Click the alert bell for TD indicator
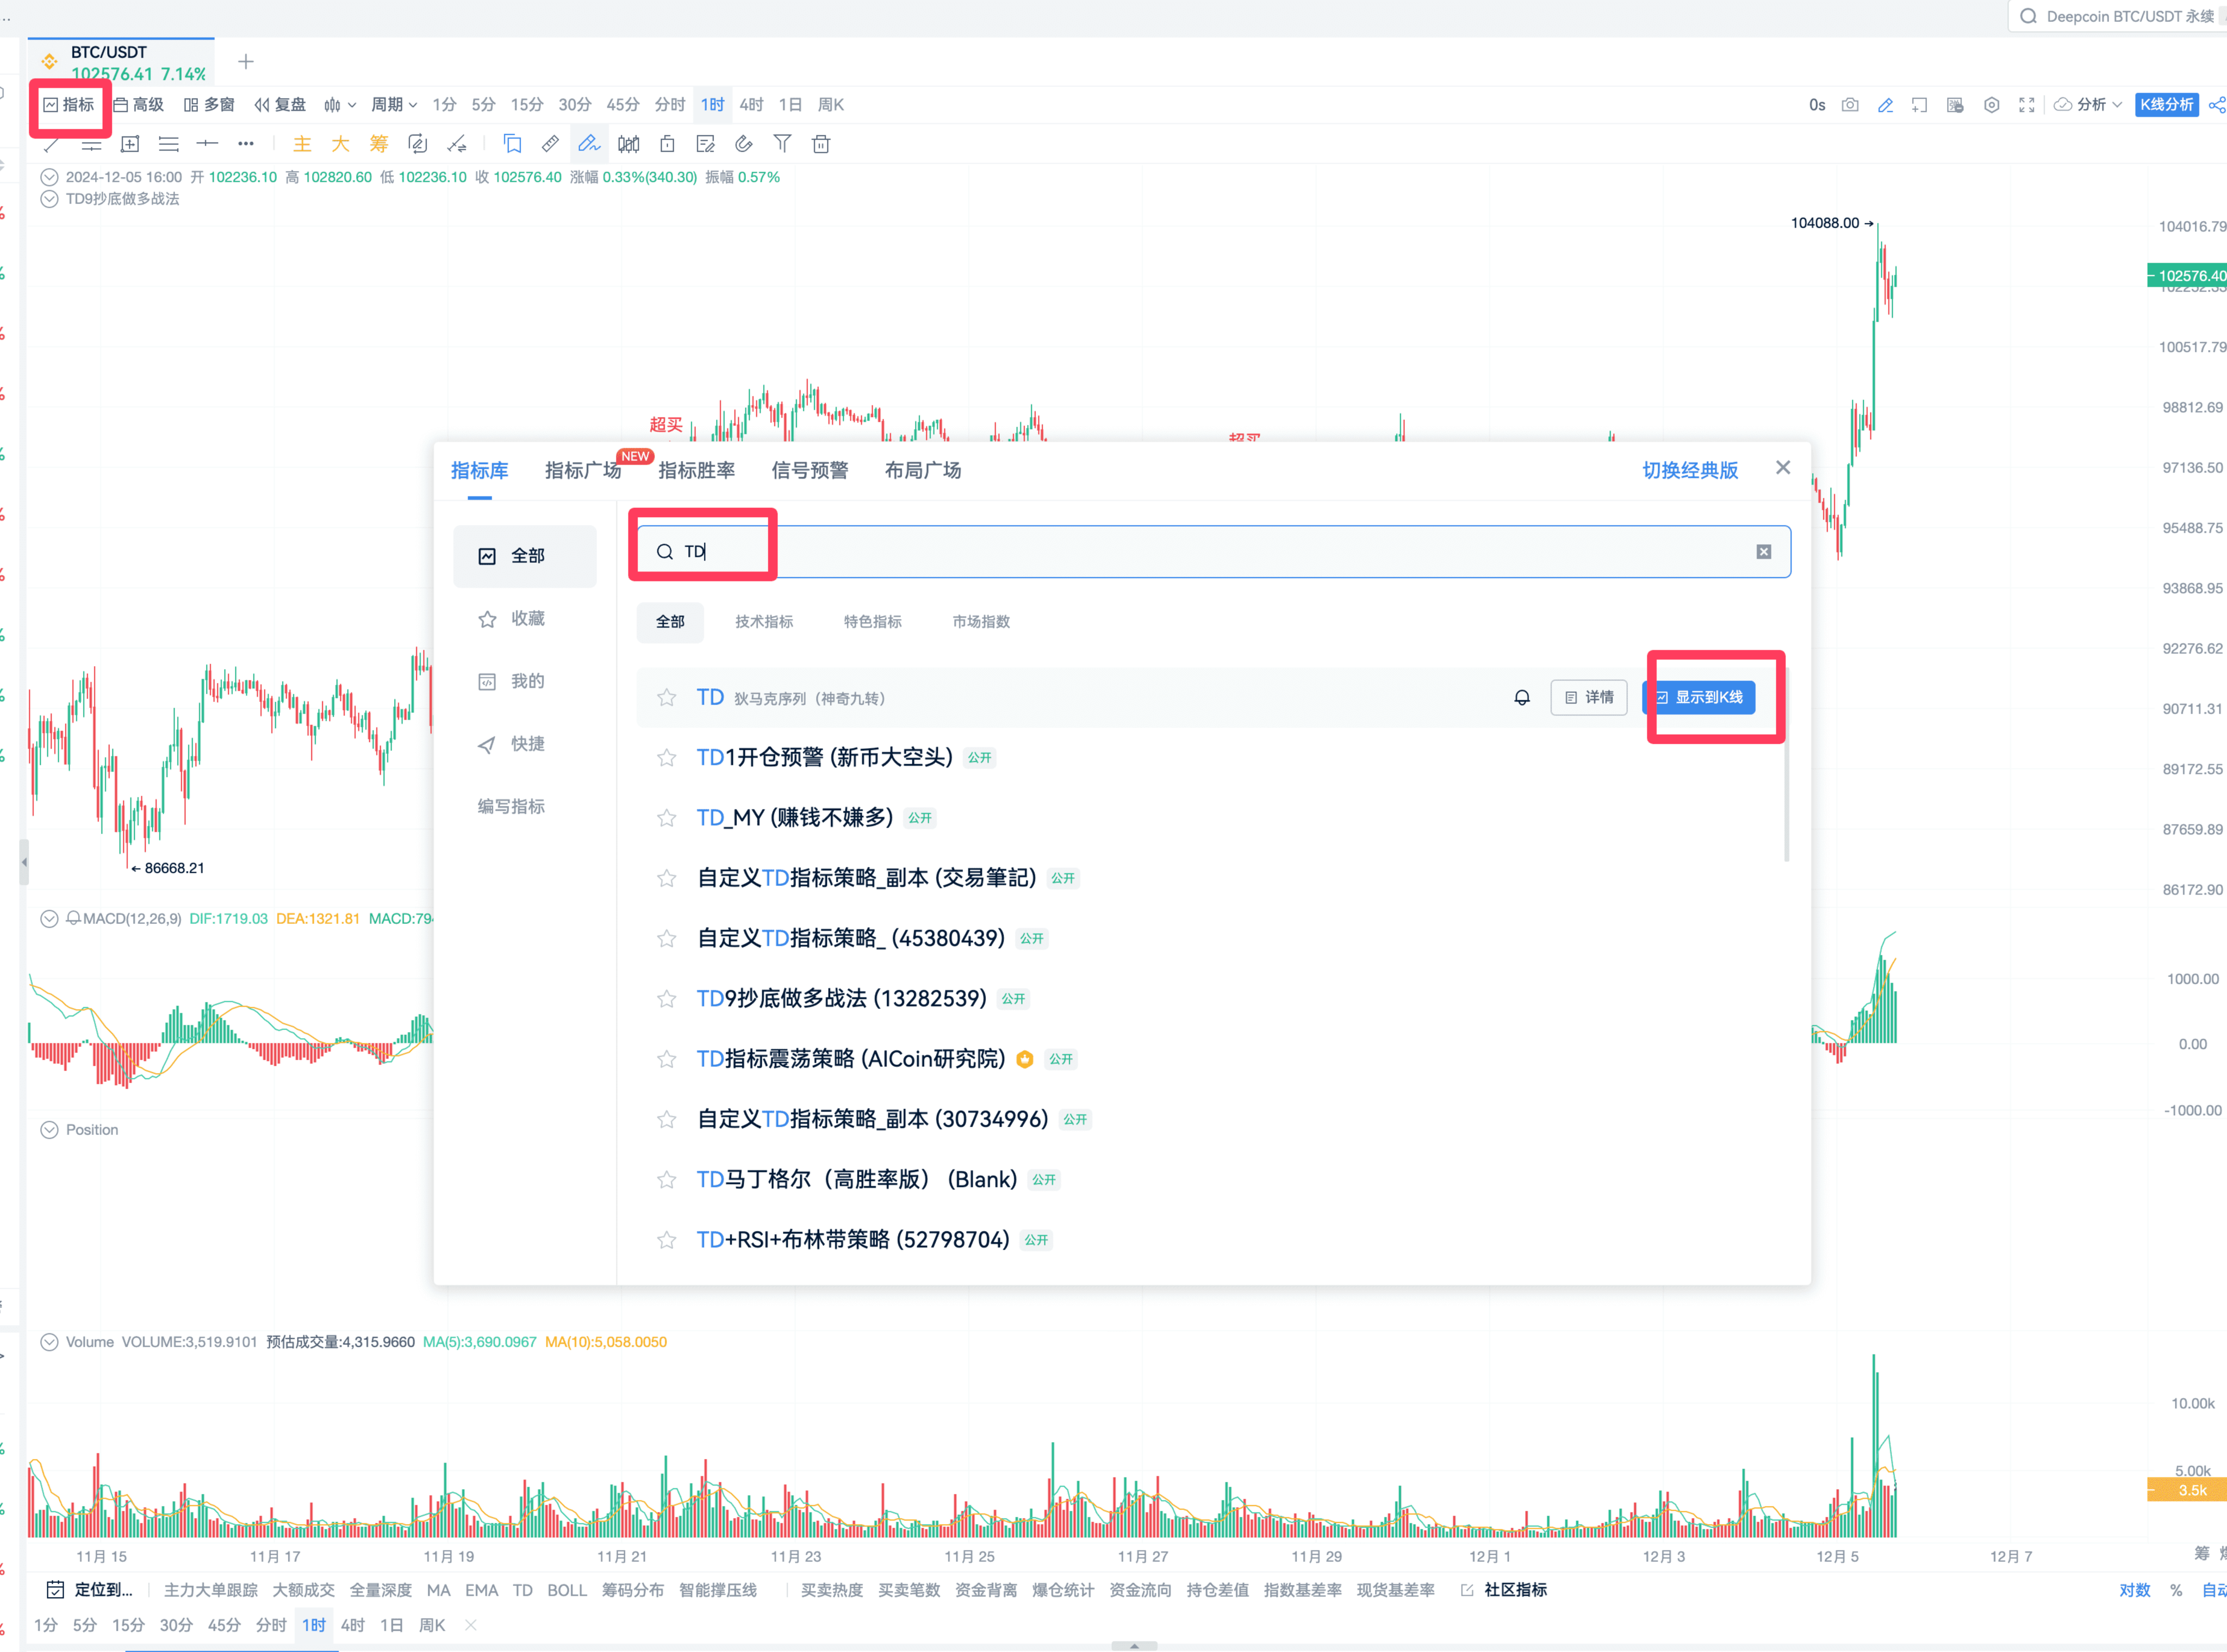The image size is (2227, 1652). pos(1522,698)
